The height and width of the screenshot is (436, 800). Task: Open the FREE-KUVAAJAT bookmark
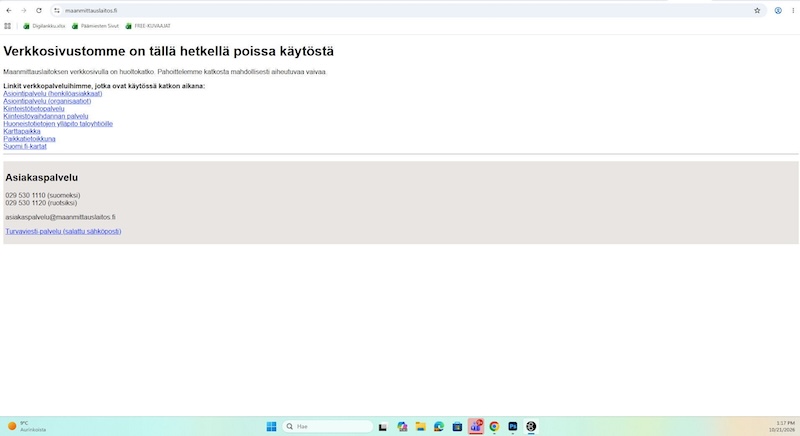click(x=148, y=26)
